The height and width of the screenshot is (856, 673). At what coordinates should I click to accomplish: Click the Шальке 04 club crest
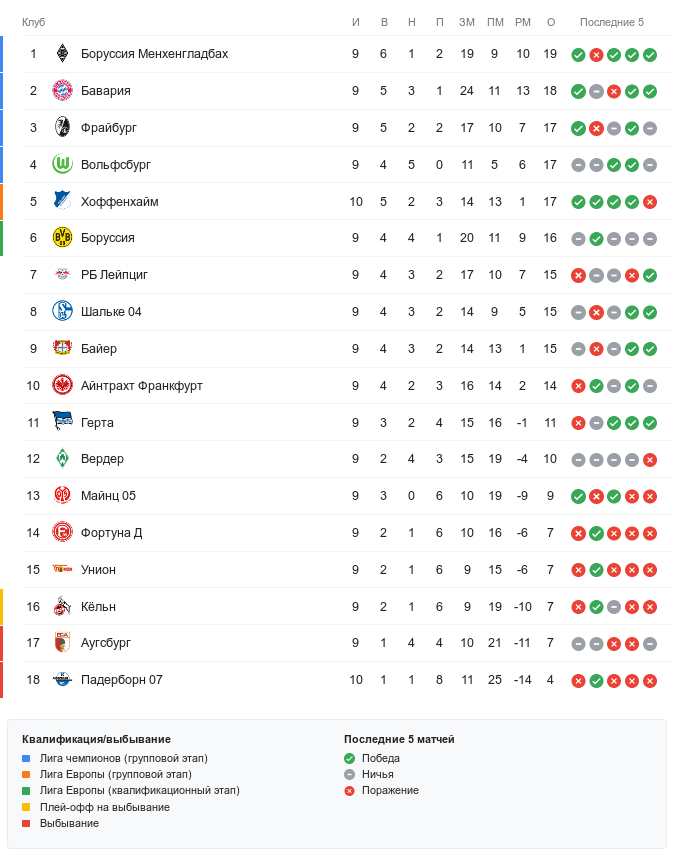point(63,312)
